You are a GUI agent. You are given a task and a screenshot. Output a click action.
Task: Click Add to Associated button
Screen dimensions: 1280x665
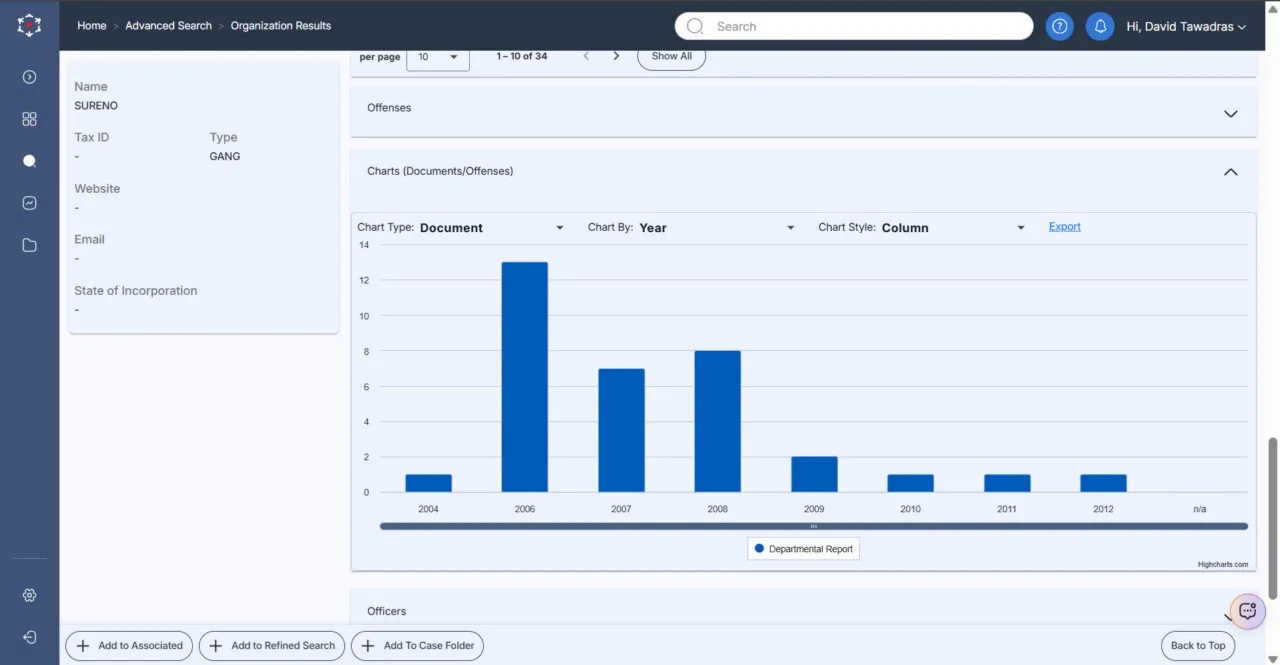(130, 646)
